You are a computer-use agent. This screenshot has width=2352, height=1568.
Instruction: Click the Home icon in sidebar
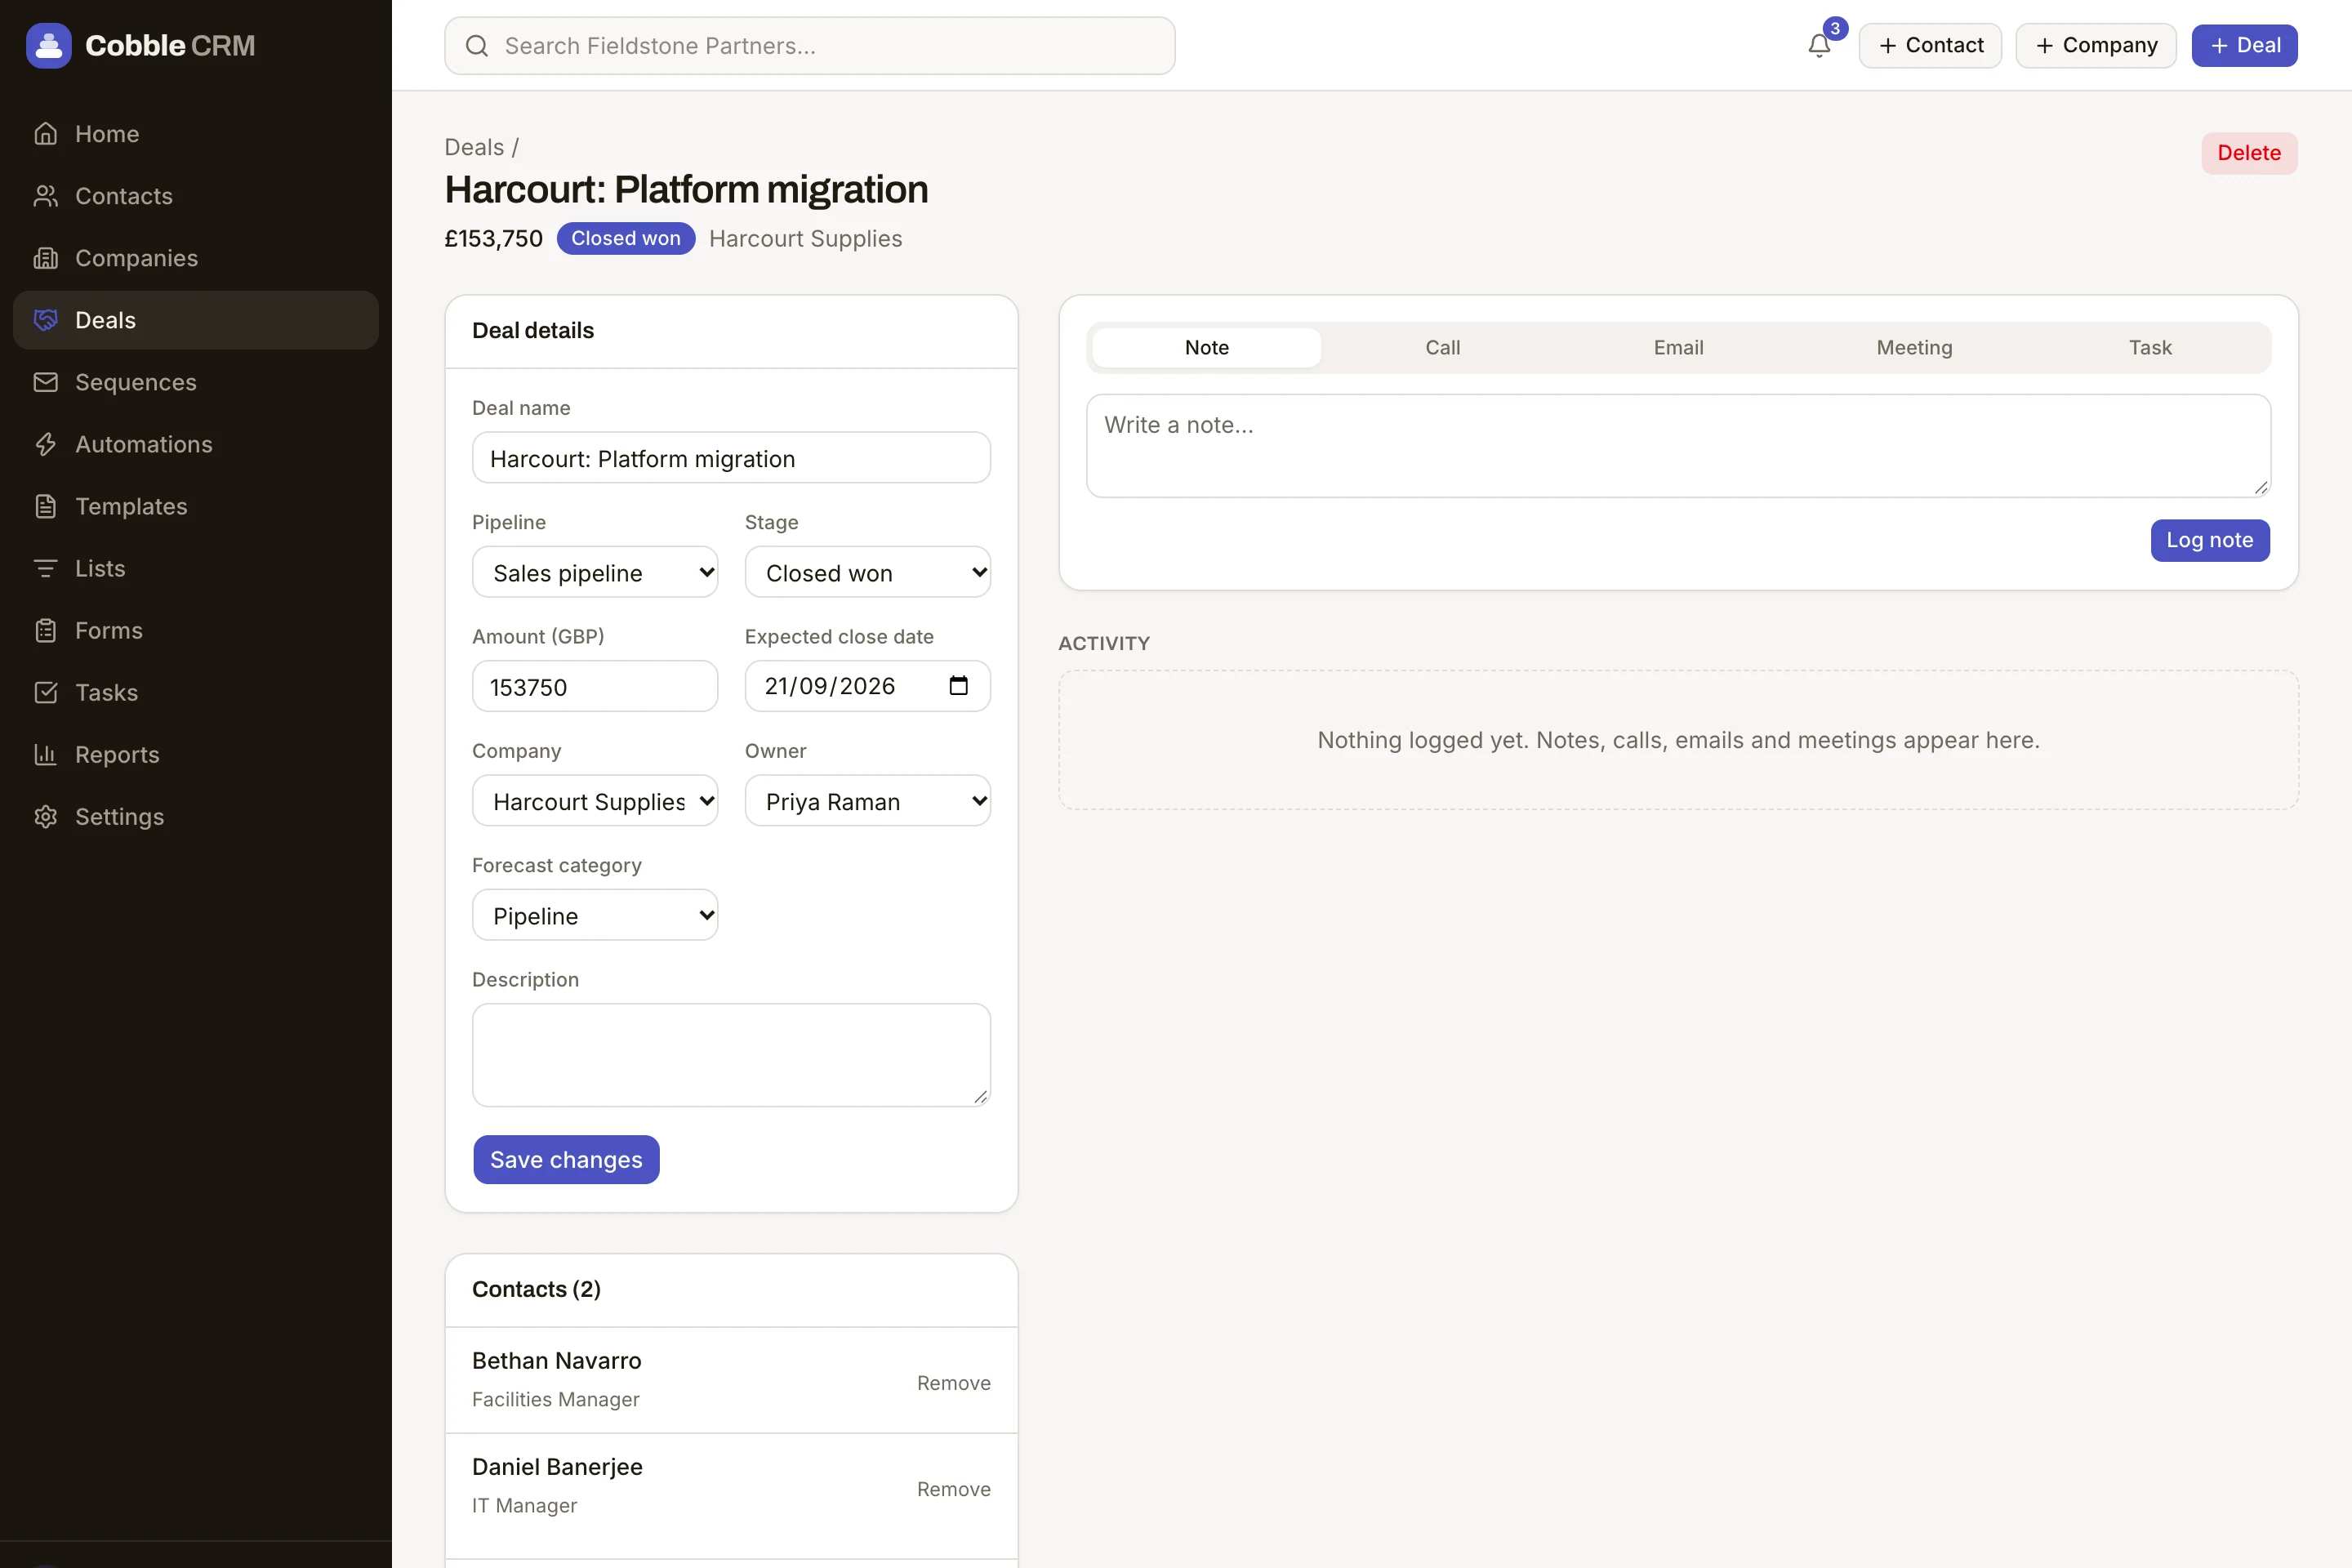click(x=46, y=133)
